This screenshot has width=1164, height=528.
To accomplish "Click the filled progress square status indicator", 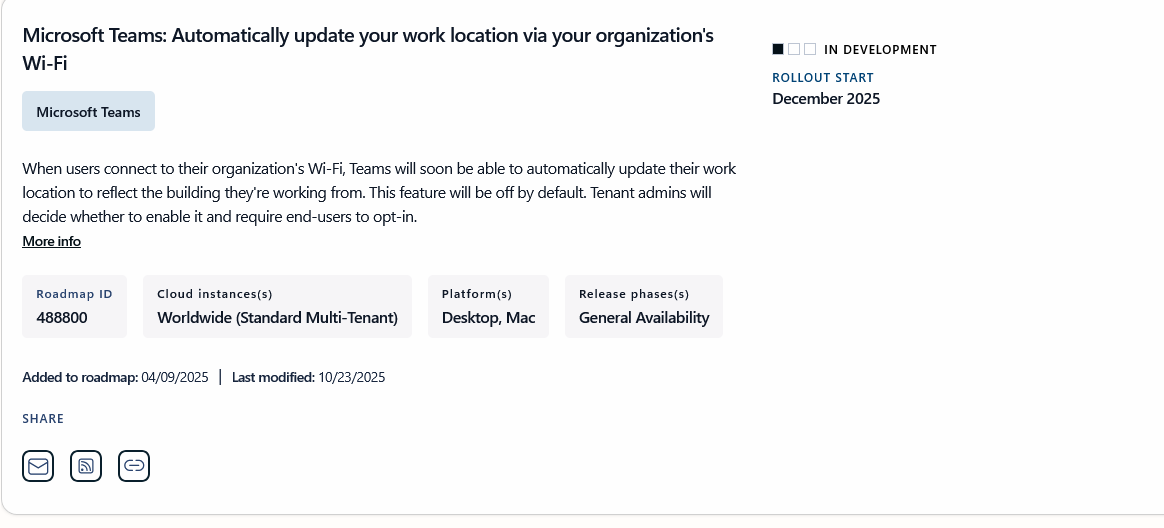I will (778, 49).
